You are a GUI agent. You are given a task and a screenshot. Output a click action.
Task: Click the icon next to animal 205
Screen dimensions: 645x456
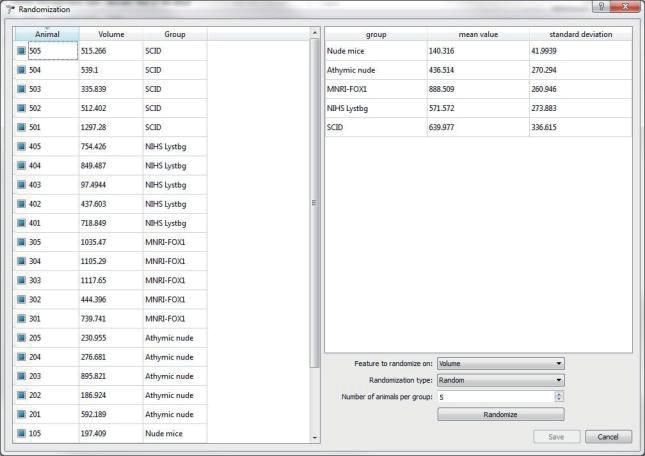21,338
